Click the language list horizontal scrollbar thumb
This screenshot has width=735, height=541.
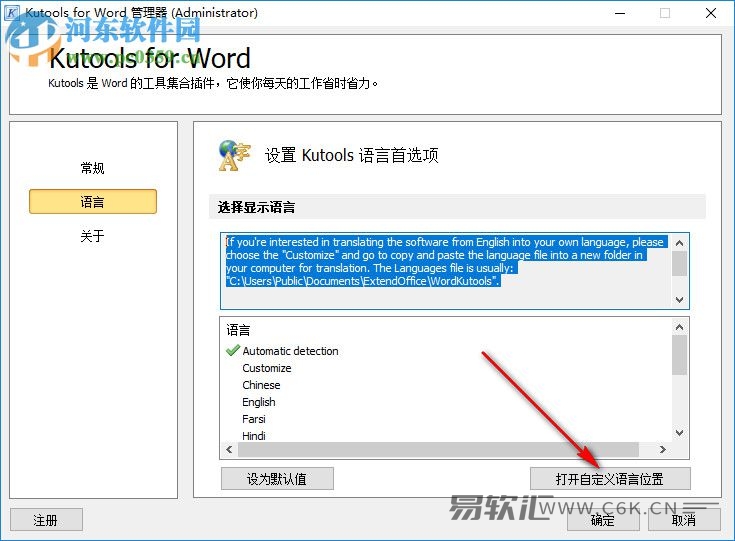(438, 450)
